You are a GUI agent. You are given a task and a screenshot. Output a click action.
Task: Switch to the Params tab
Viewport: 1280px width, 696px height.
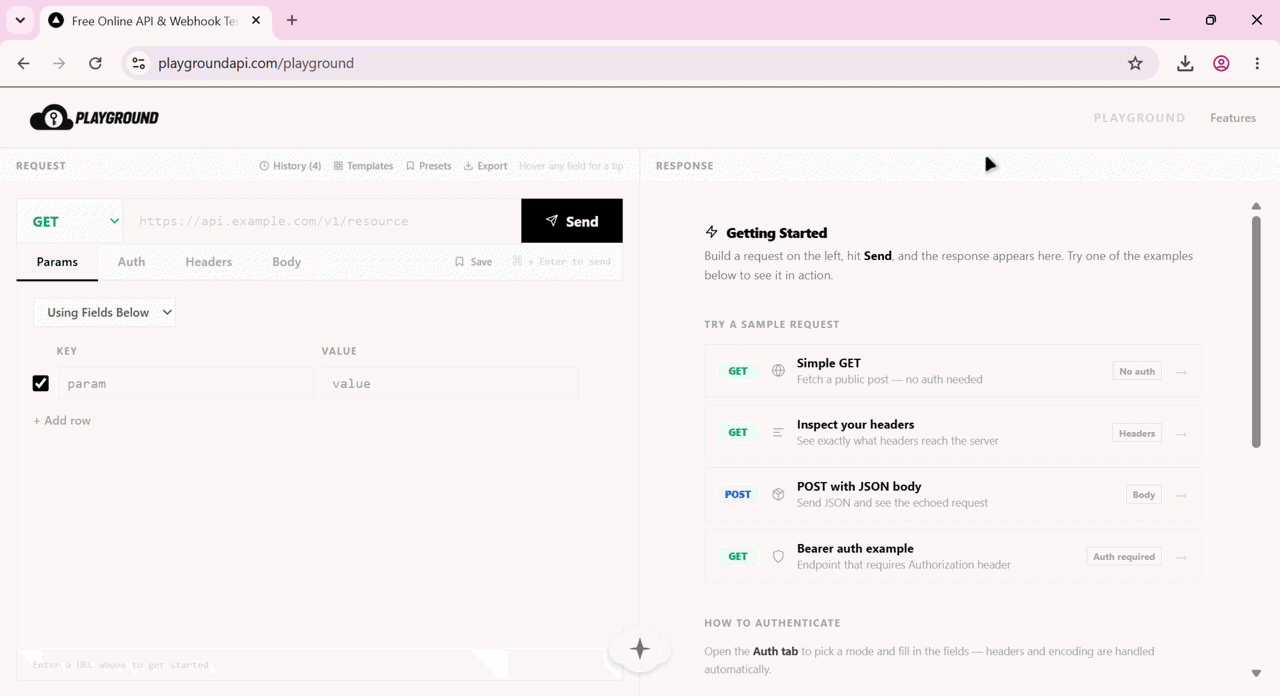coord(57,262)
